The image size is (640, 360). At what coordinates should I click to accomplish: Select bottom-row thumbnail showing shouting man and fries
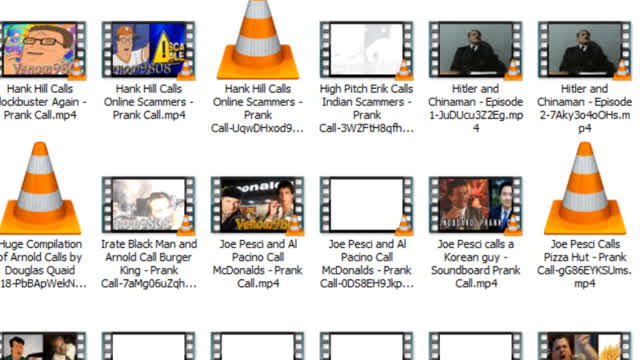coord(584,346)
